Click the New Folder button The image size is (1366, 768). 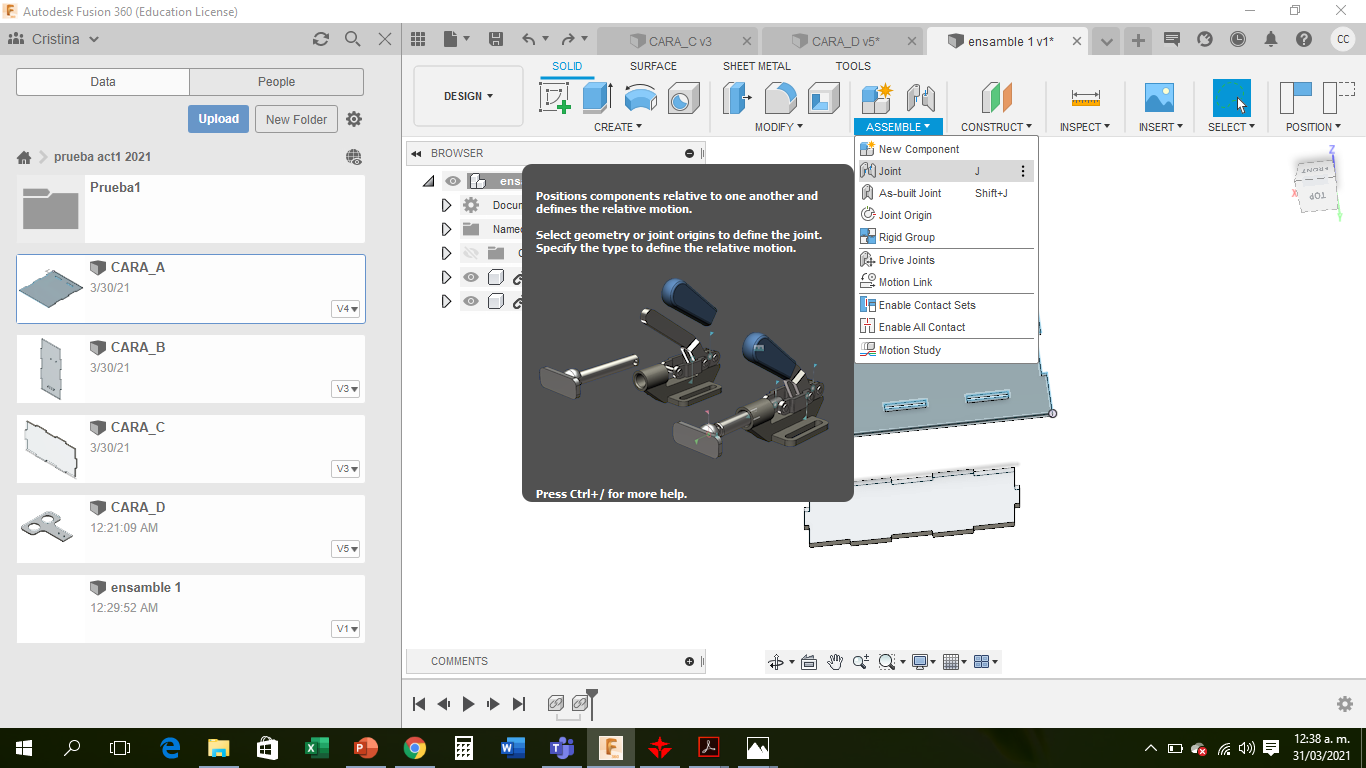point(296,119)
